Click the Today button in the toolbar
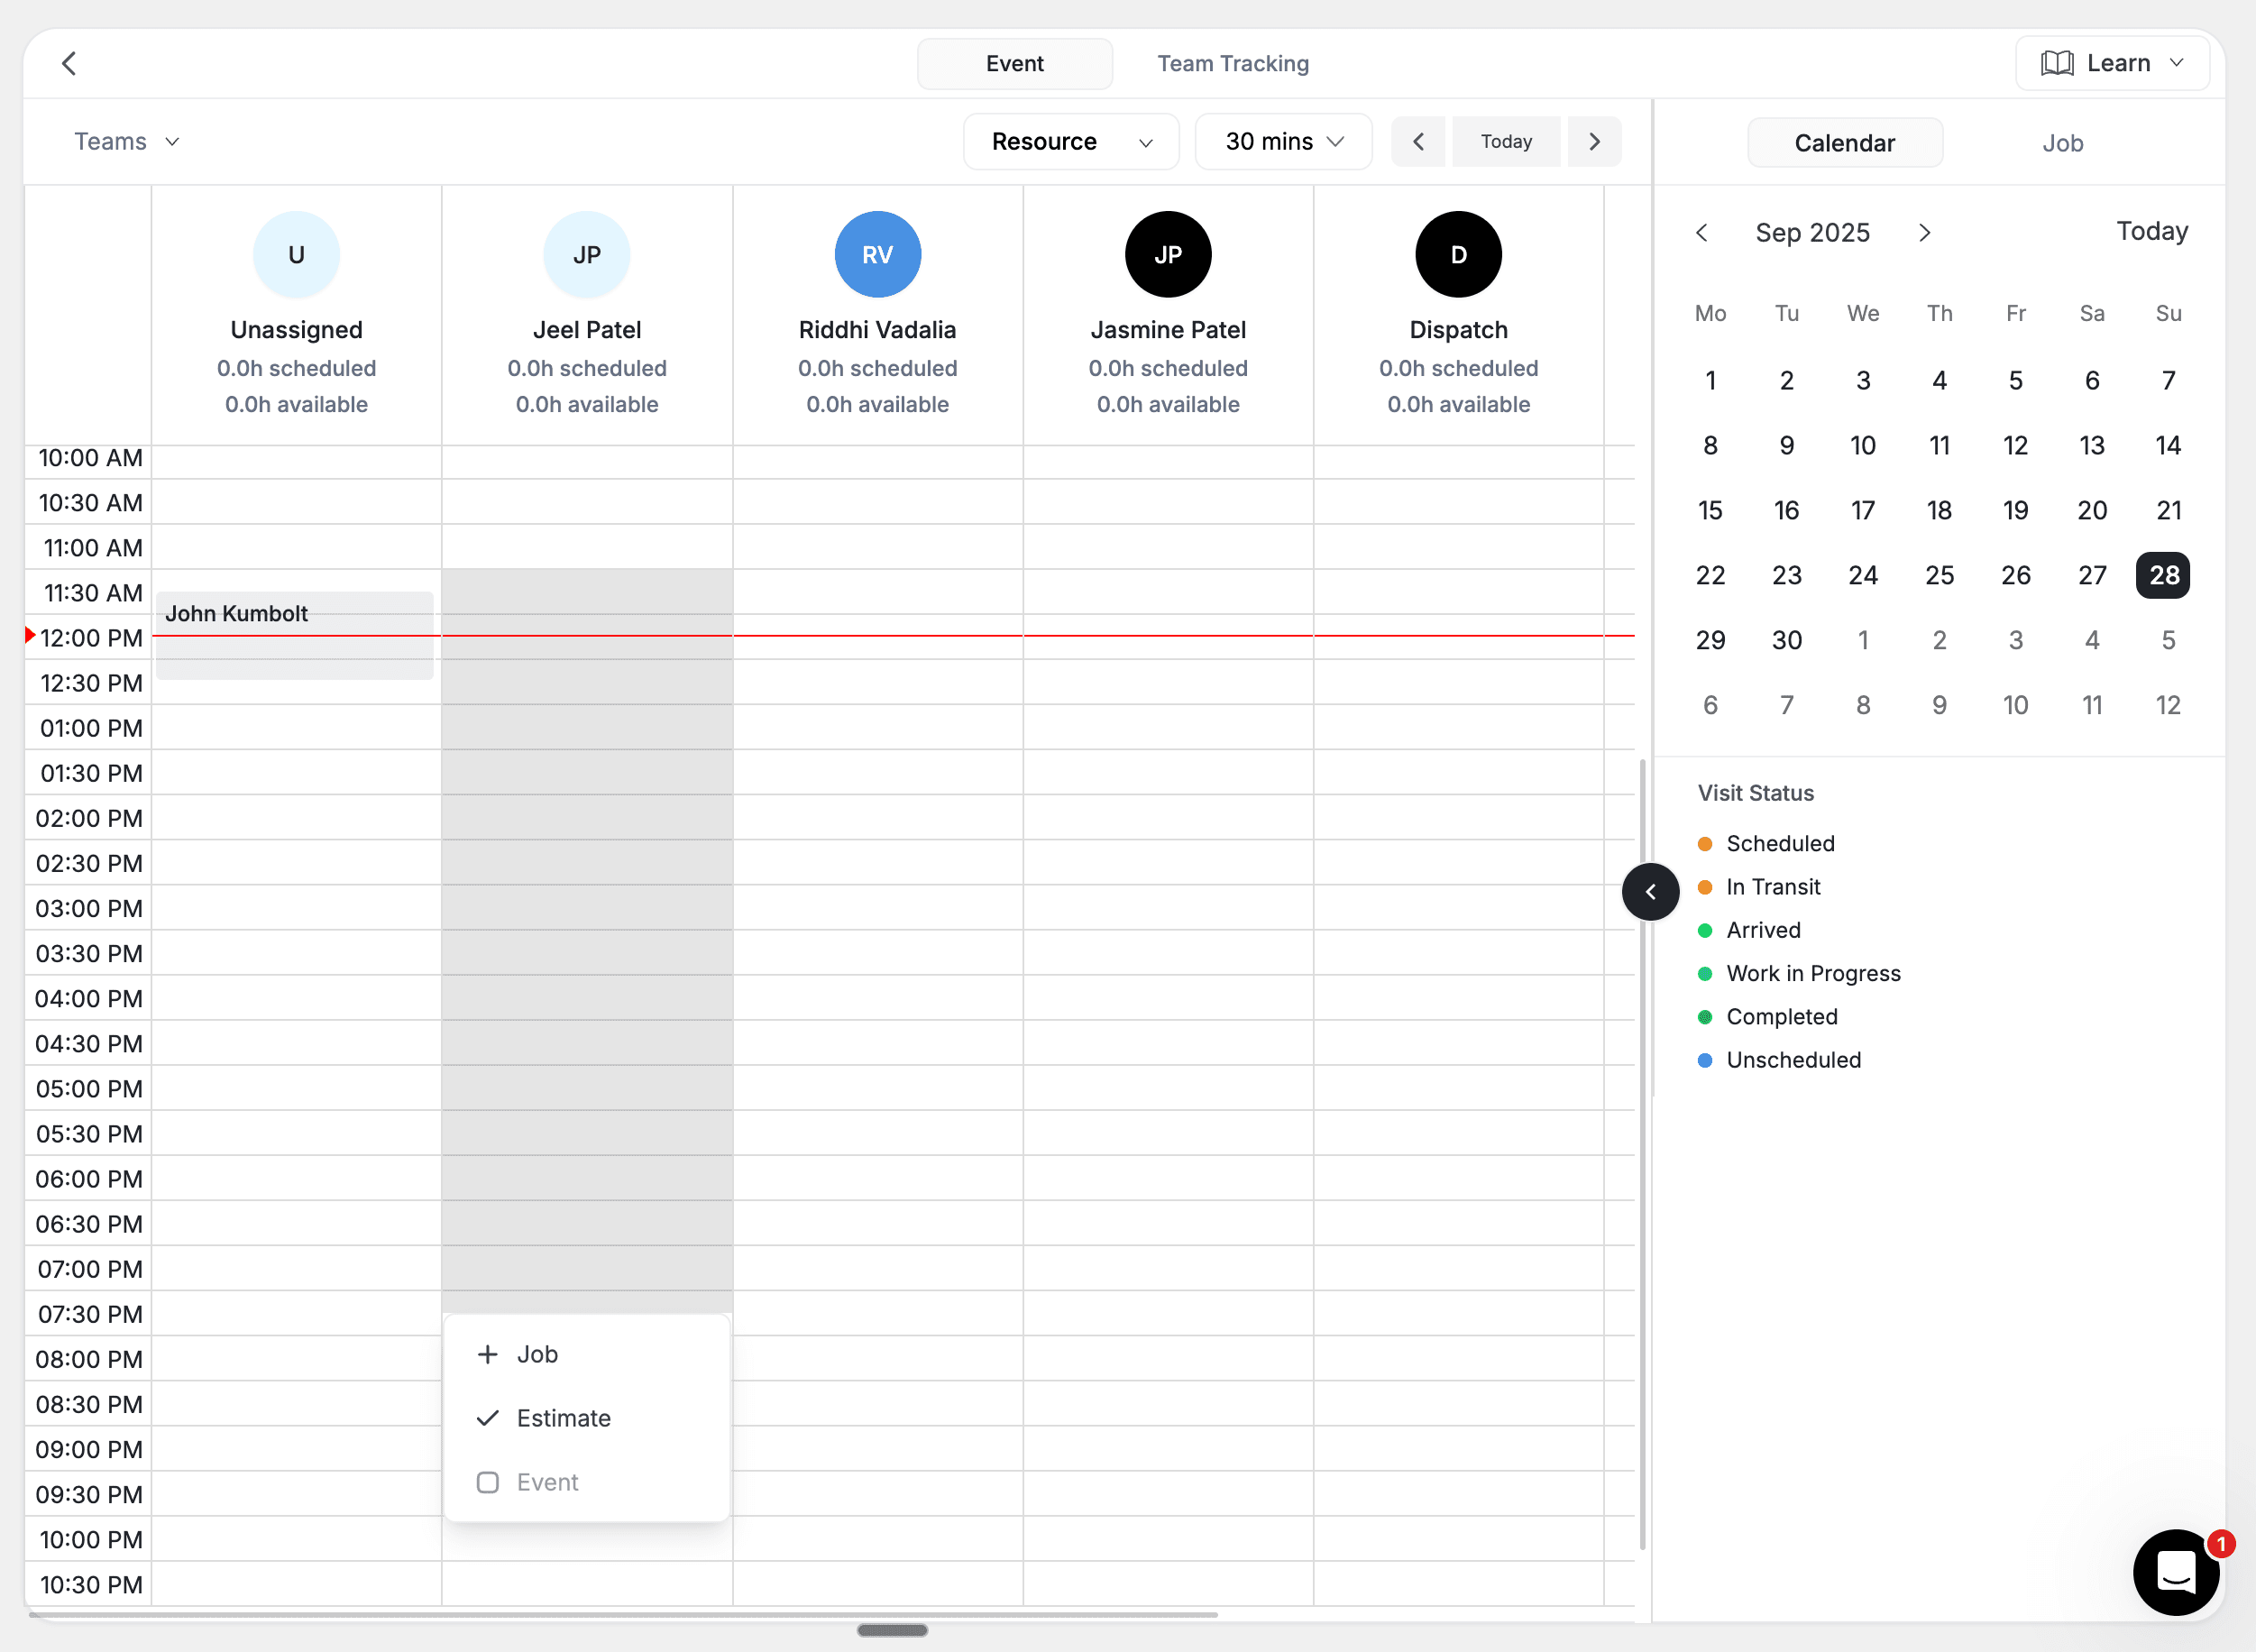The height and width of the screenshot is (1652, 2256). pos(1505,141)
